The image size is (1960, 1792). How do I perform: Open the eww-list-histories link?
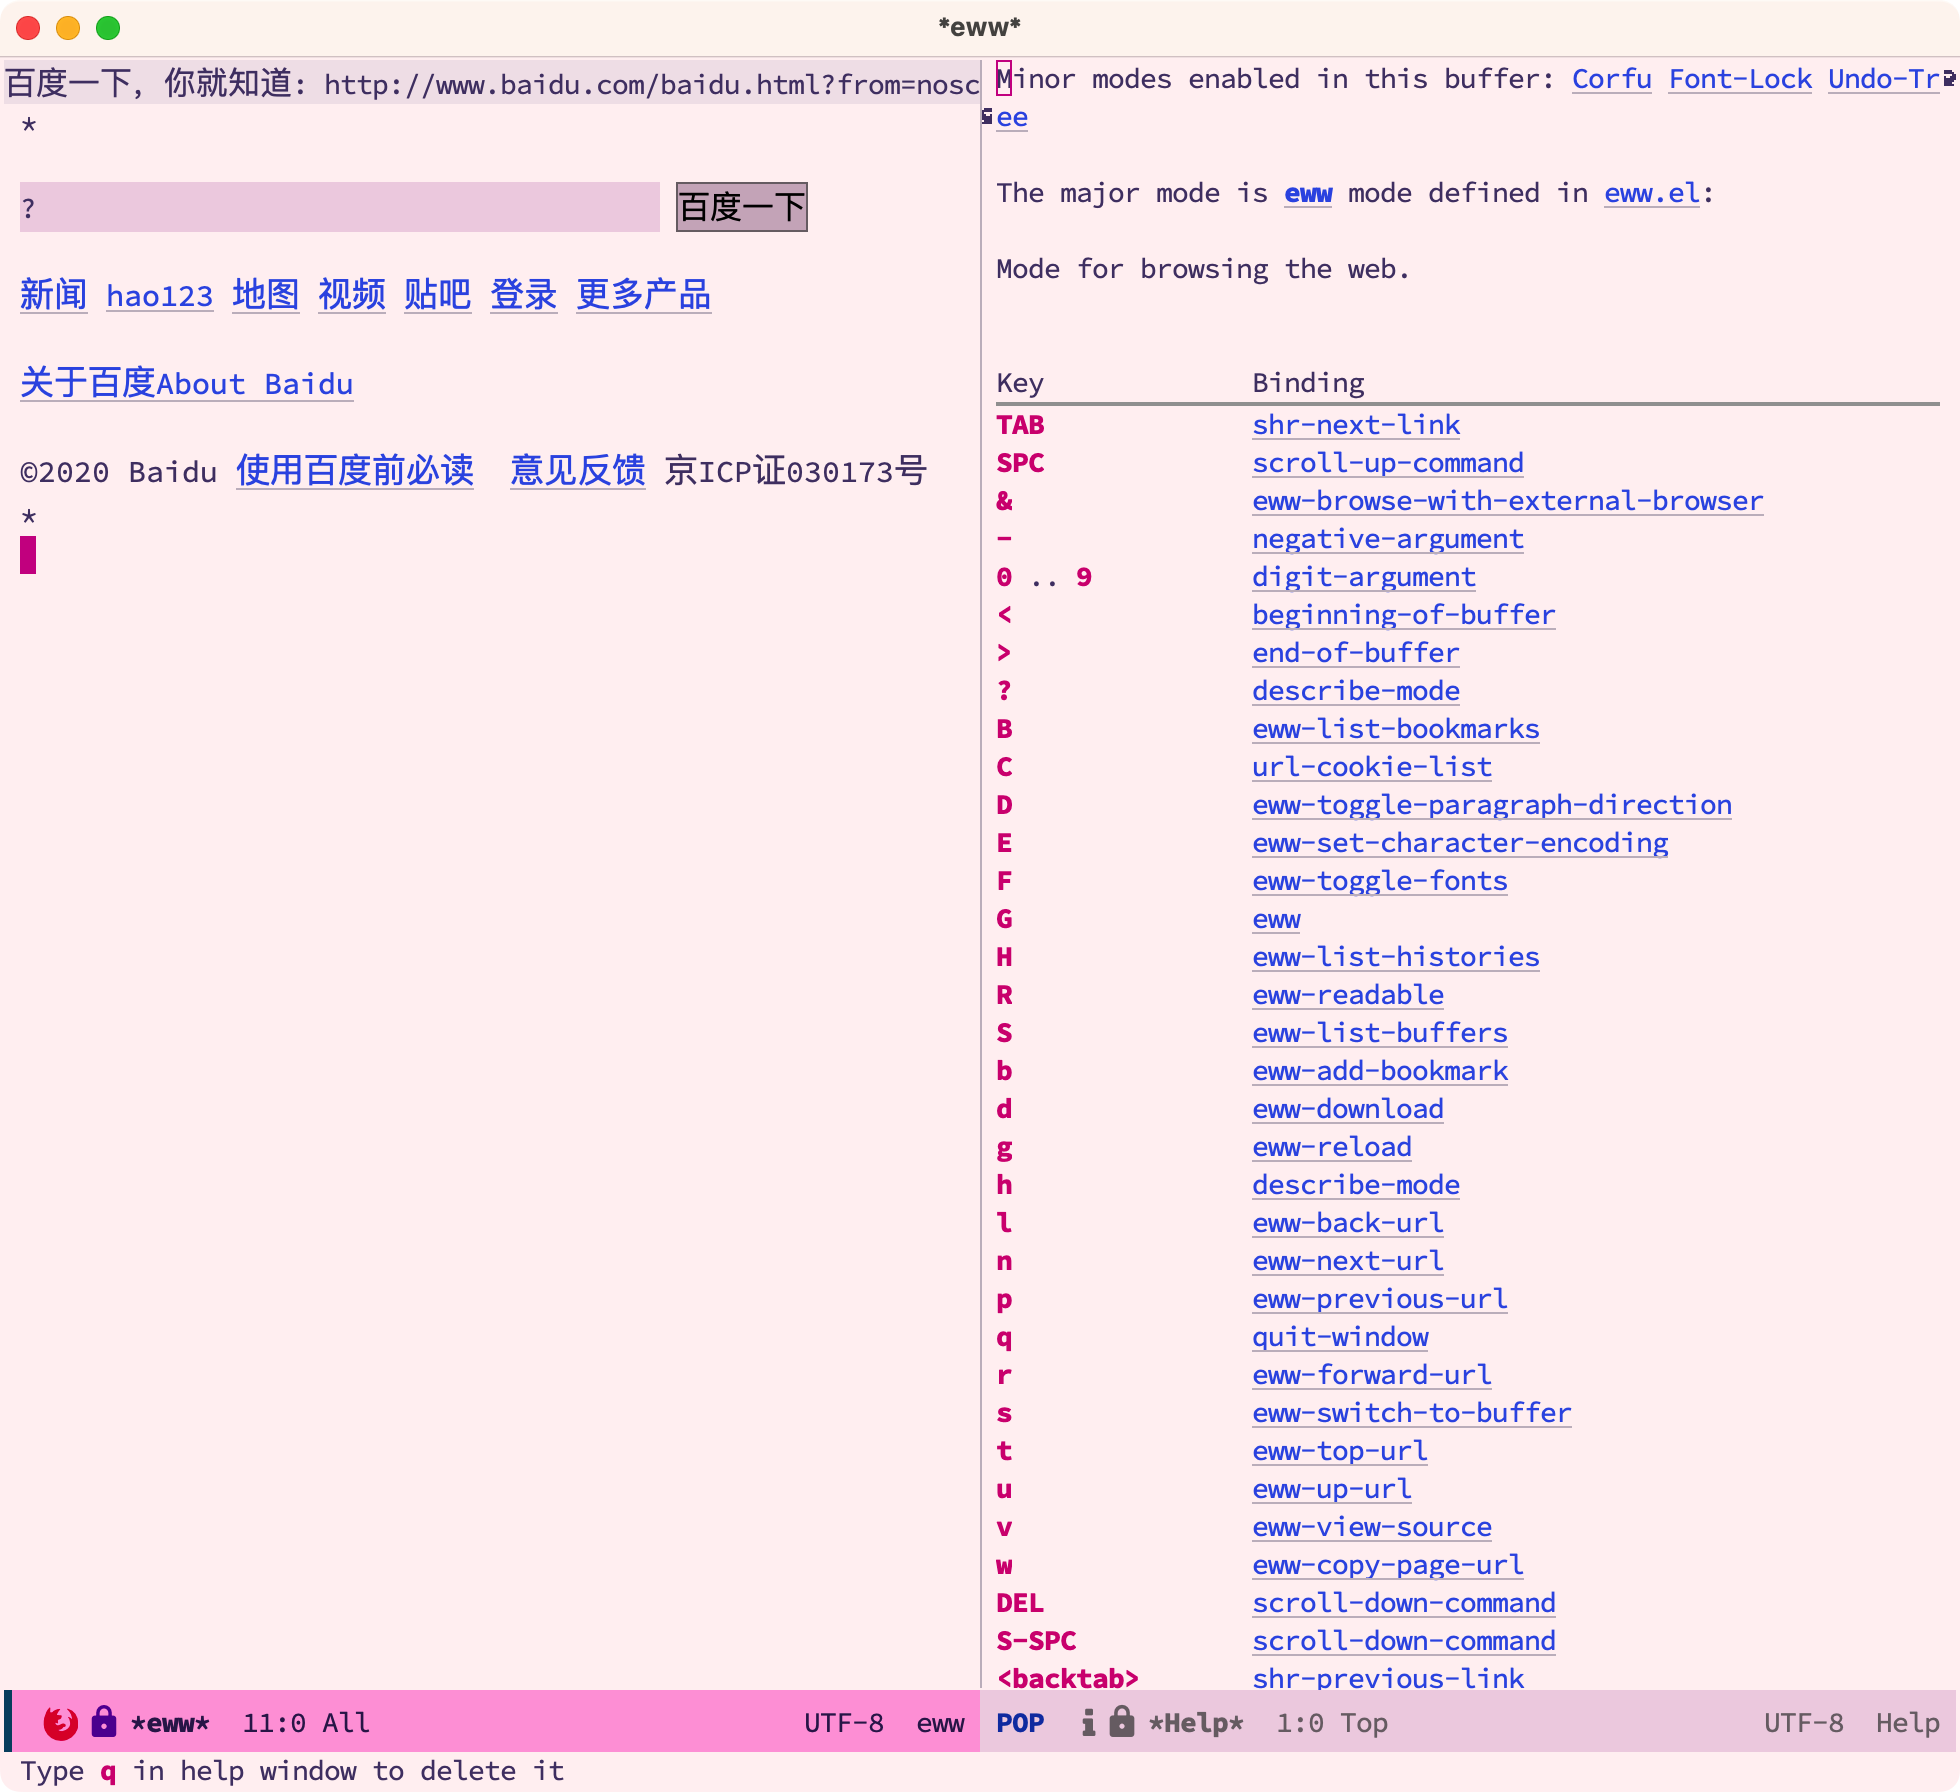[x=1396, y=957]
